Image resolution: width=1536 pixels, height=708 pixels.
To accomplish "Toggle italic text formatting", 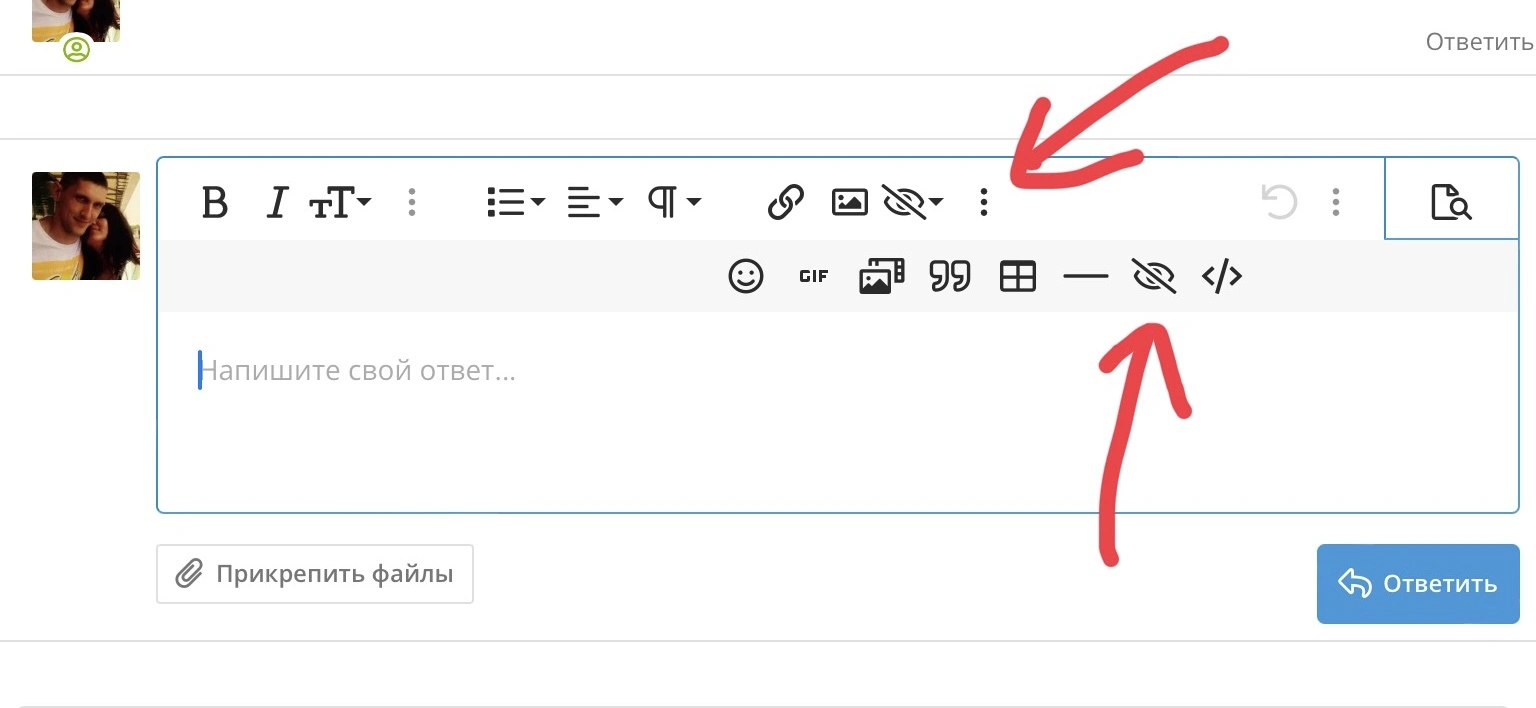I will (x=277, y=203).
